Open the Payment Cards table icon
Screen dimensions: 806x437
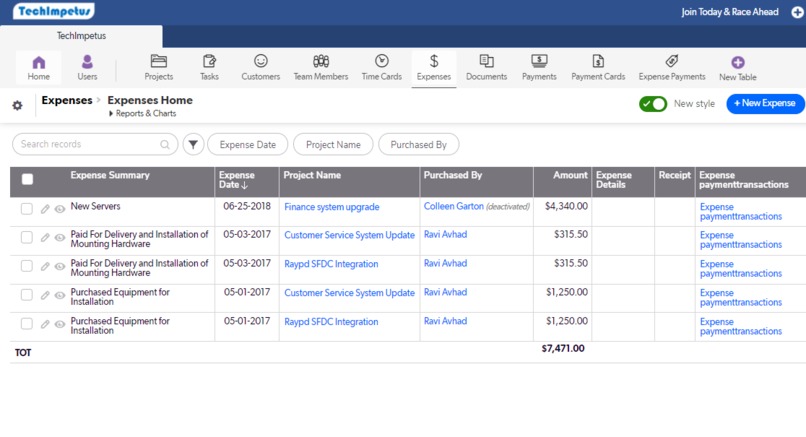tap(598, 61)
